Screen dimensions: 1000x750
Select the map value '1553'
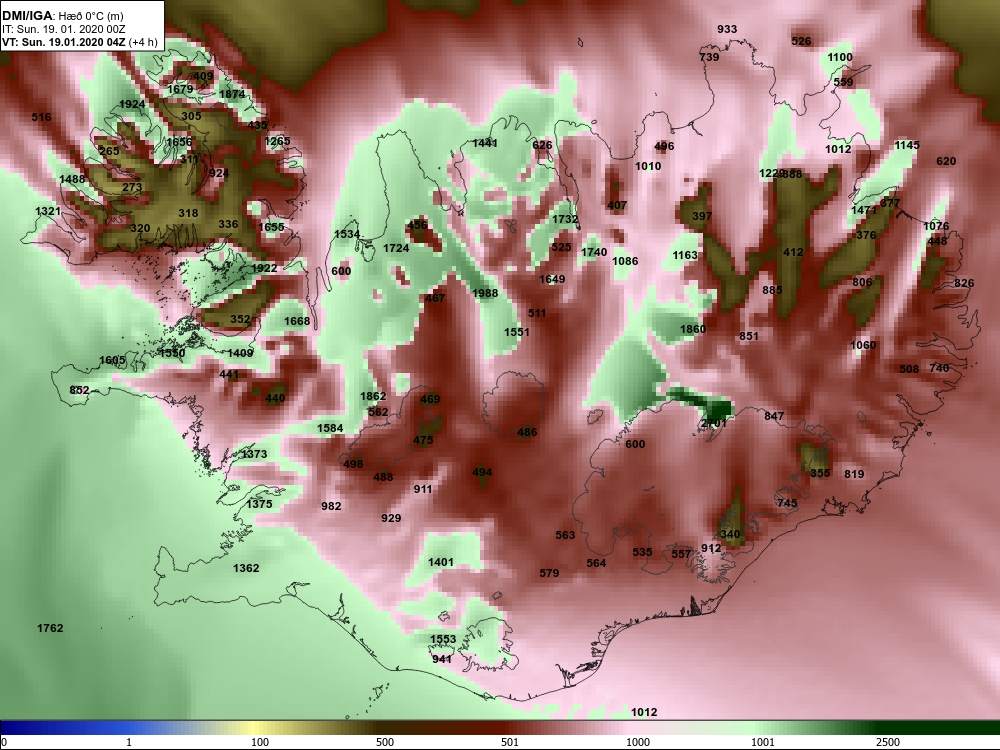point(443,639)
